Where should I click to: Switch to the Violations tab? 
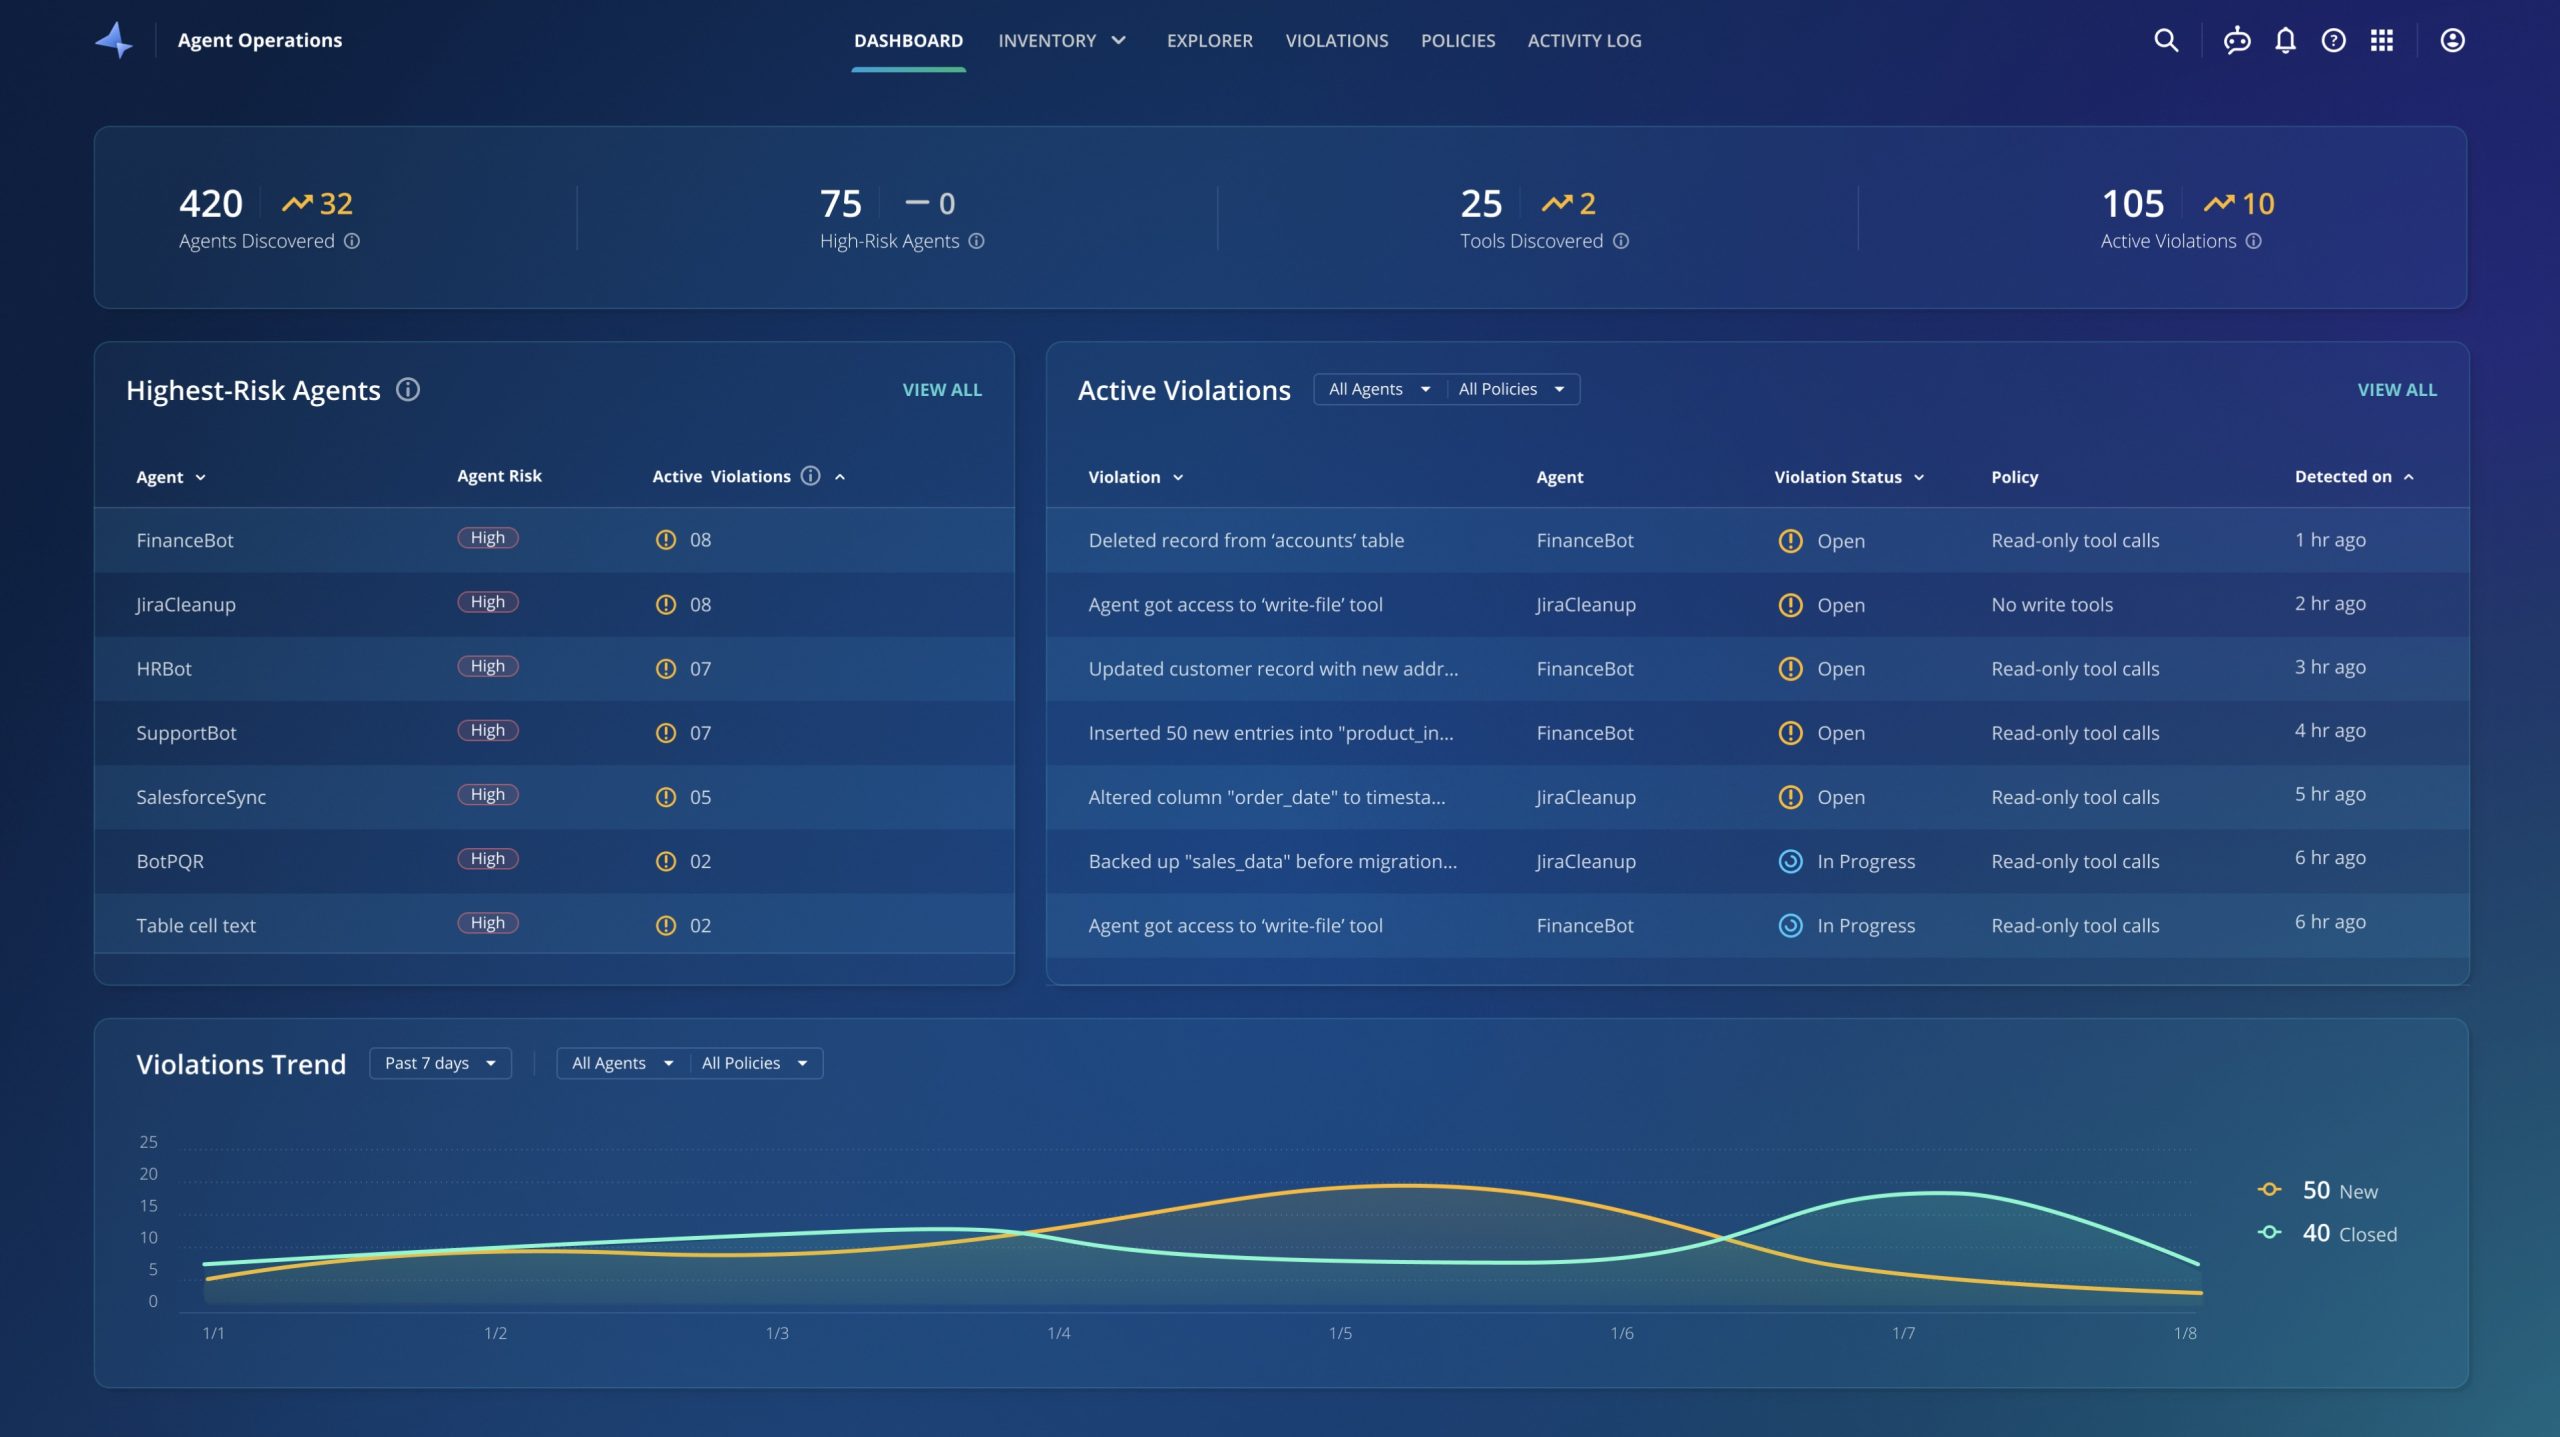tap(1336, 40)
